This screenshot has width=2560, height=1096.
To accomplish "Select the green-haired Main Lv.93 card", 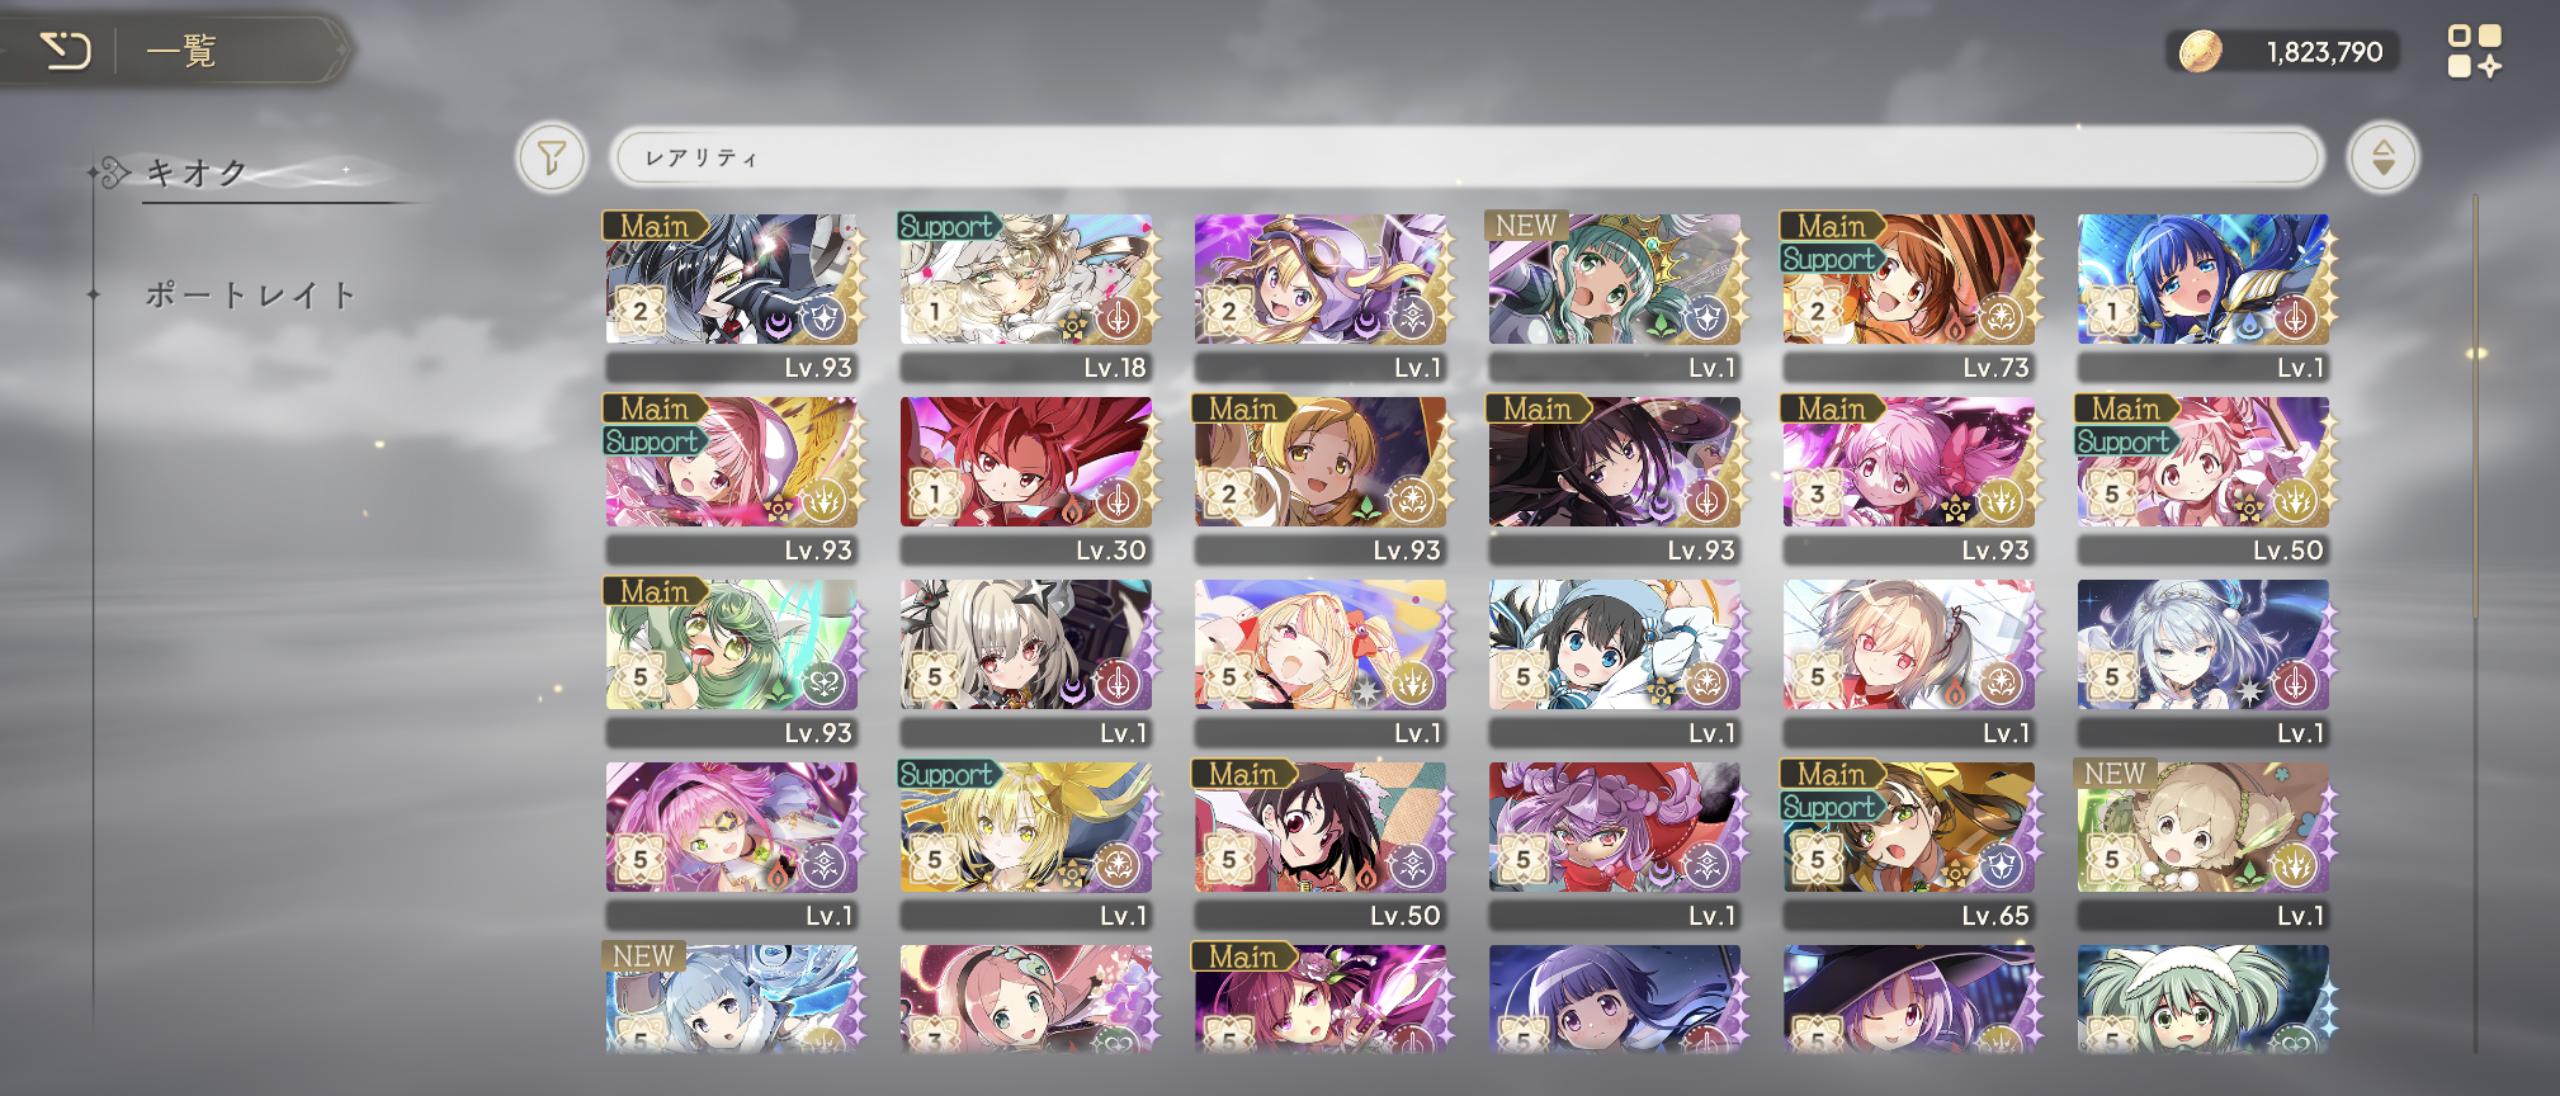I will click(731, 663).
